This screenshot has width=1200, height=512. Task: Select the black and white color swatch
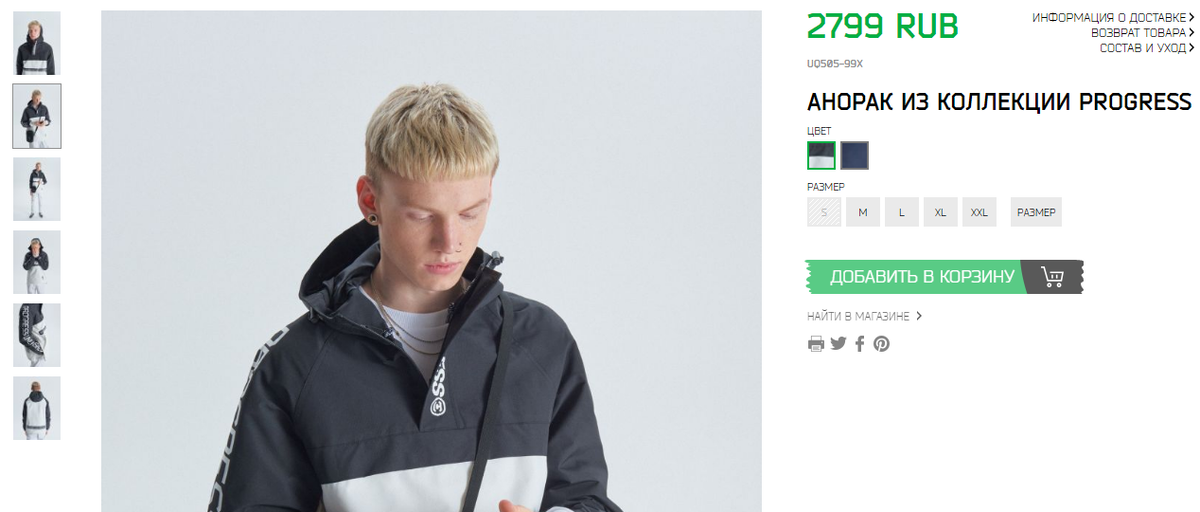822,156
